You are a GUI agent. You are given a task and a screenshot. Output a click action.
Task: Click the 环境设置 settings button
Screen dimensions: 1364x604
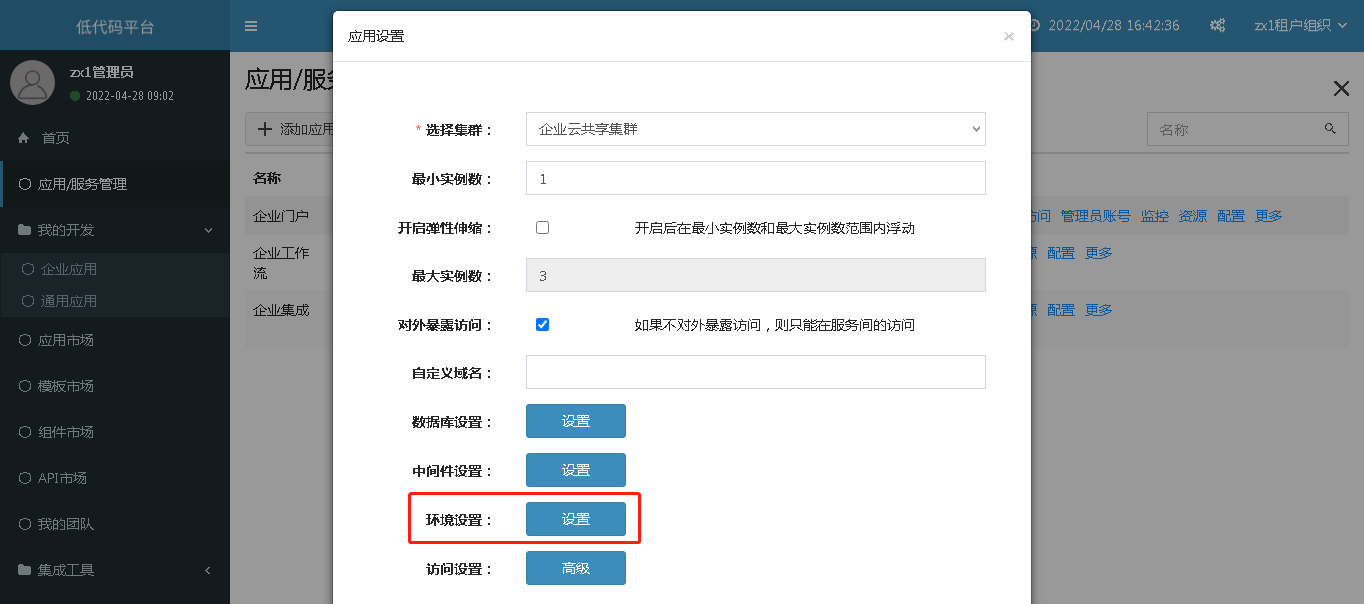click(x=575, y=519)
